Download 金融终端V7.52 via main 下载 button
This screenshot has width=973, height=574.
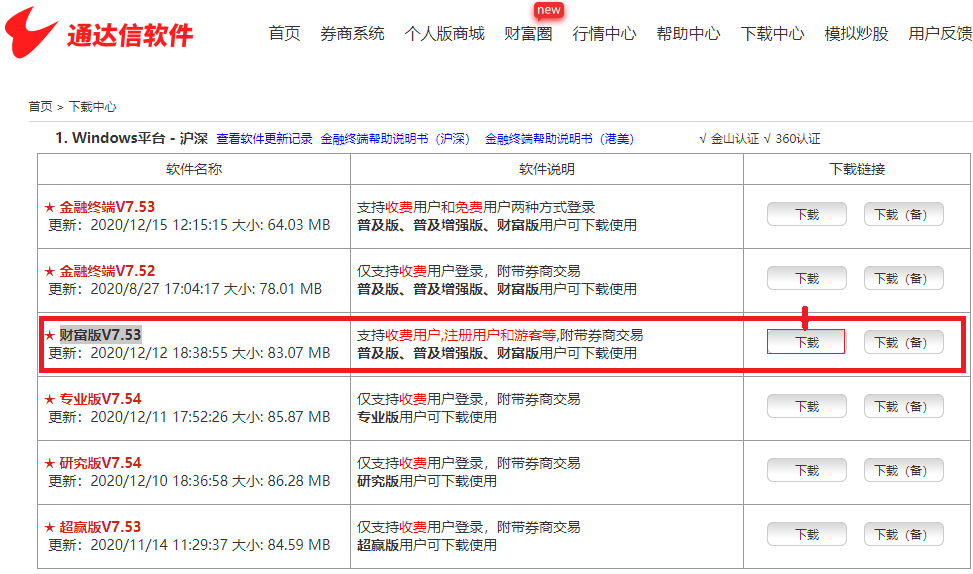pos(807,278)
